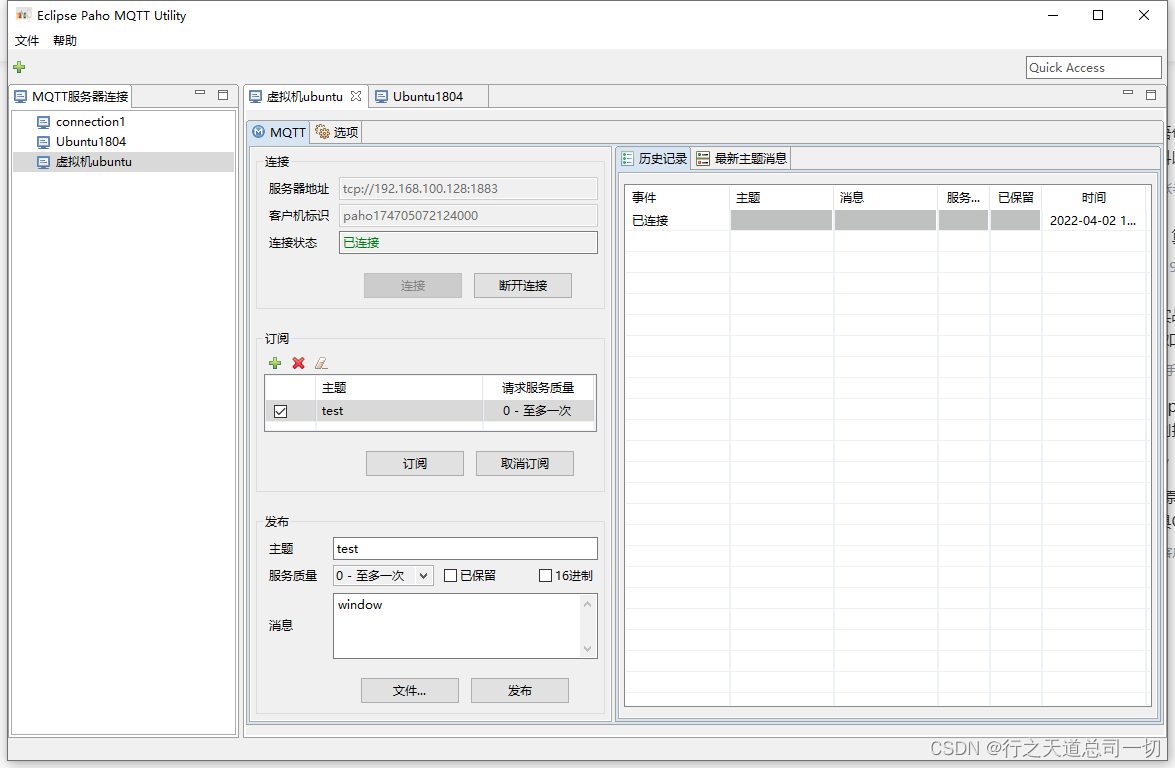
Task: Click the 2022-04-02 time cell
Action: pos(1093,221)
